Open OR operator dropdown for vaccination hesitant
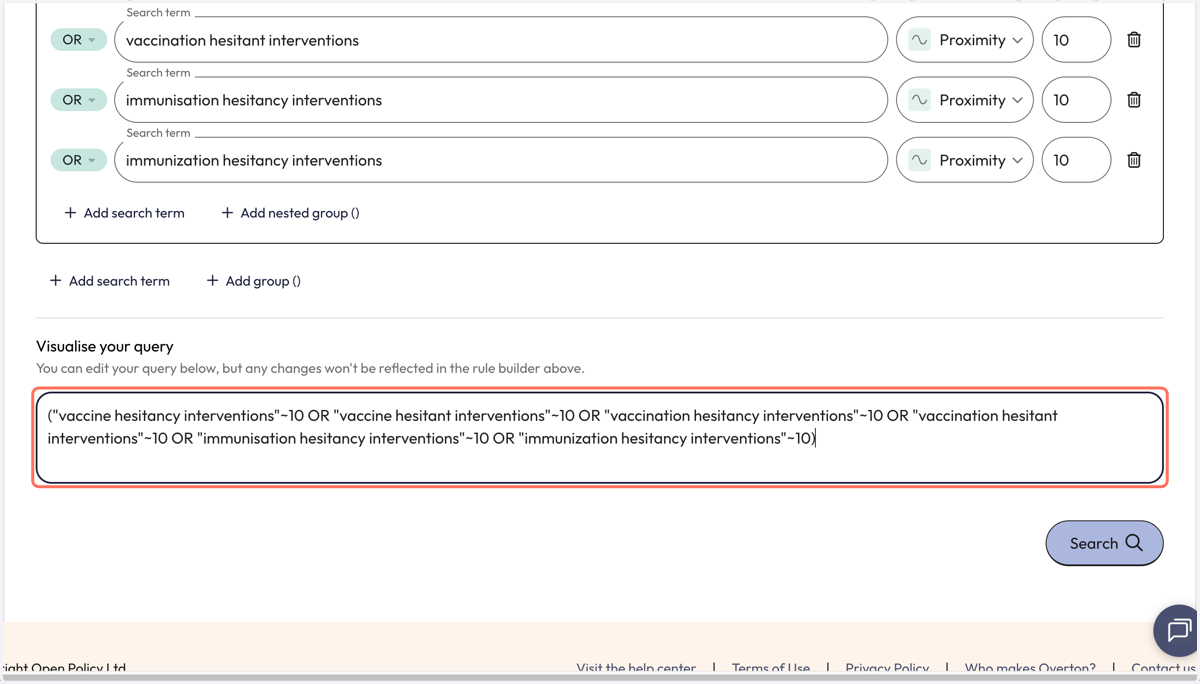Viewport: 1200px width, 684px height. (x=79, y=40)
